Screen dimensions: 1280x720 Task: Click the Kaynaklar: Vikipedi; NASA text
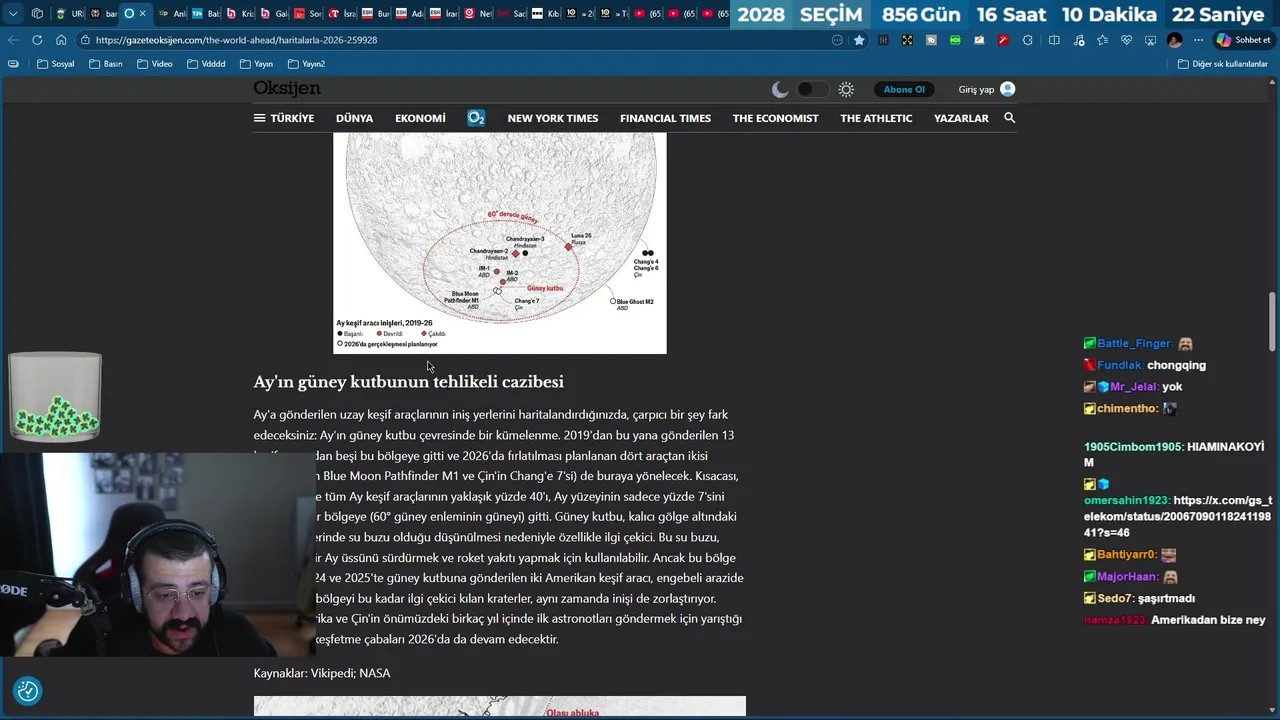[x=322, y=673]
